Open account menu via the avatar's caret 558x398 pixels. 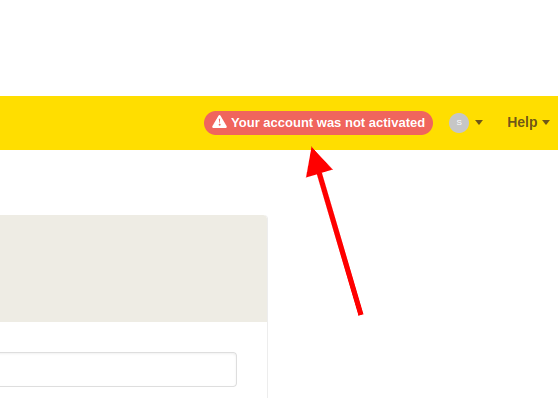(479, 122)
